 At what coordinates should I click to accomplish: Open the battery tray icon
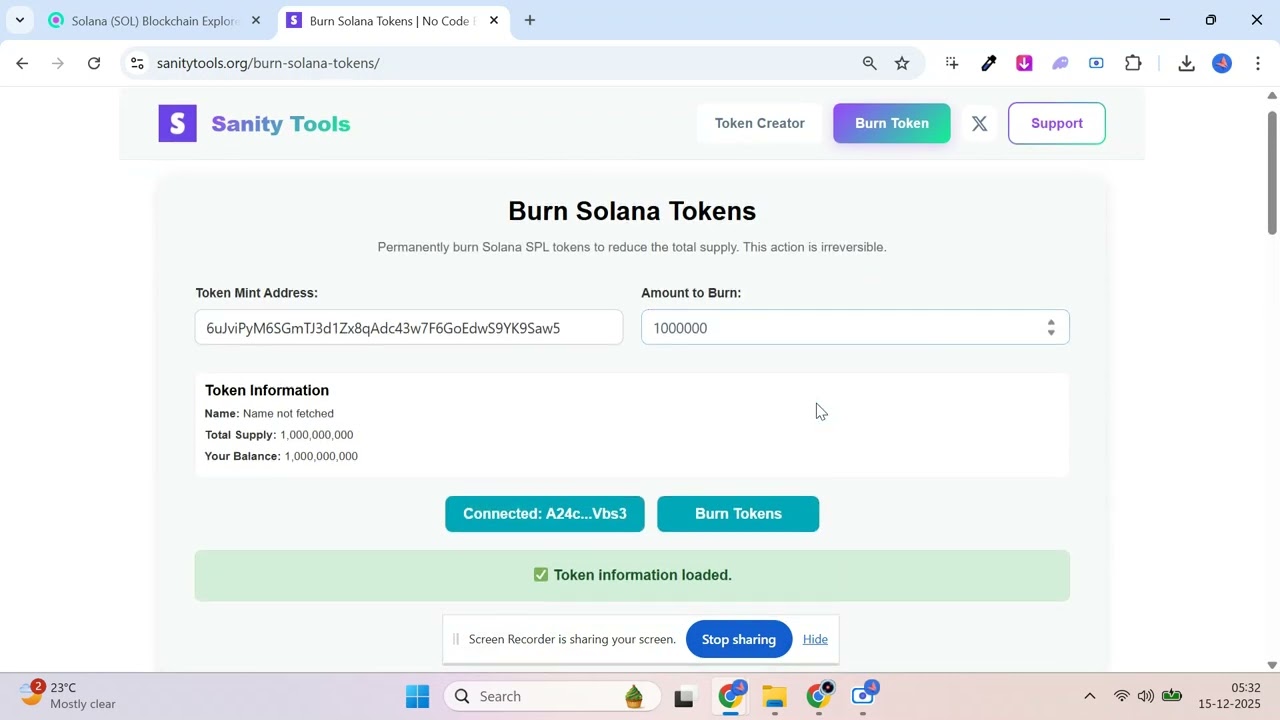click(1172, 696)
